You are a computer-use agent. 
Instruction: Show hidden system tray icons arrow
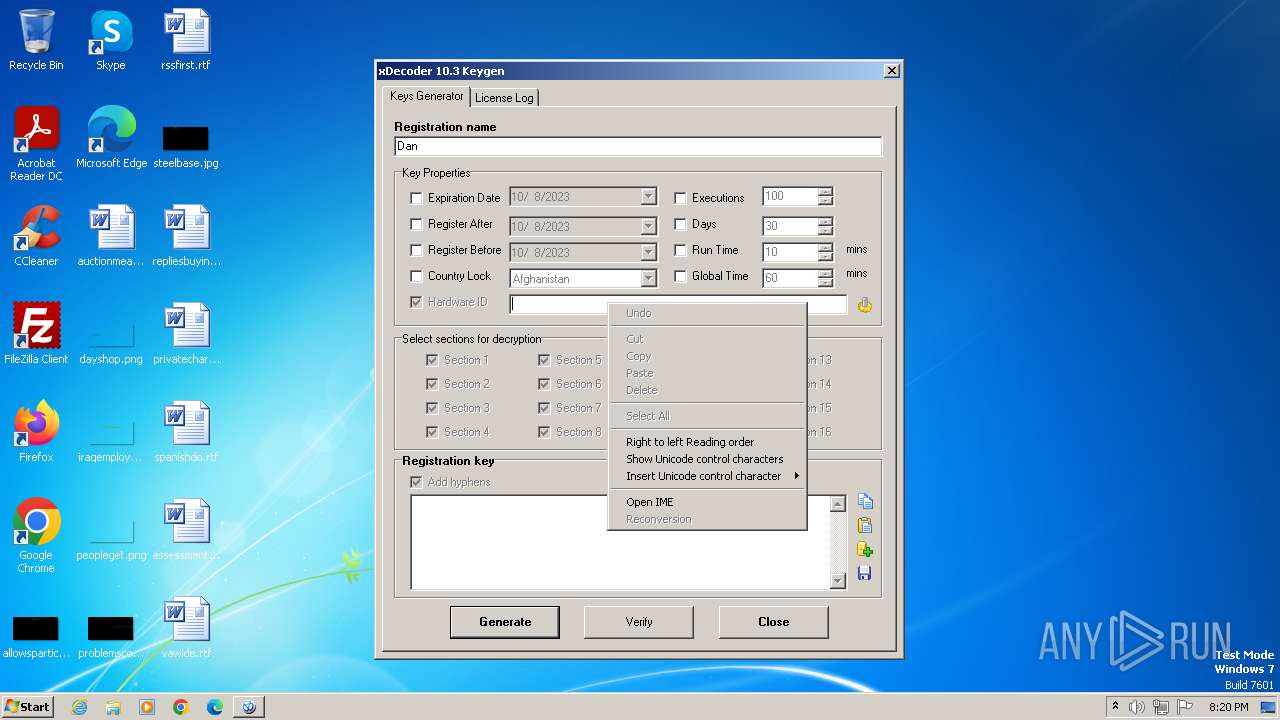[1115, 707]
